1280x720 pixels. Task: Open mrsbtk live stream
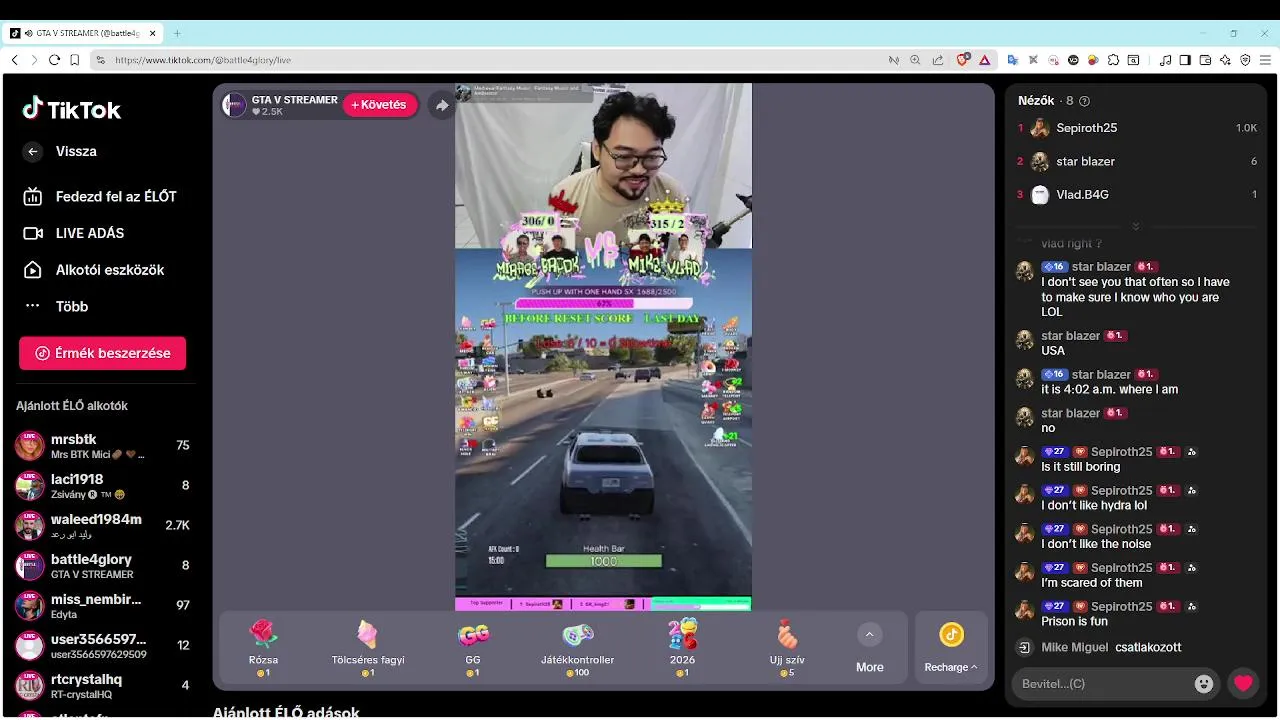(x=102, y=446)
